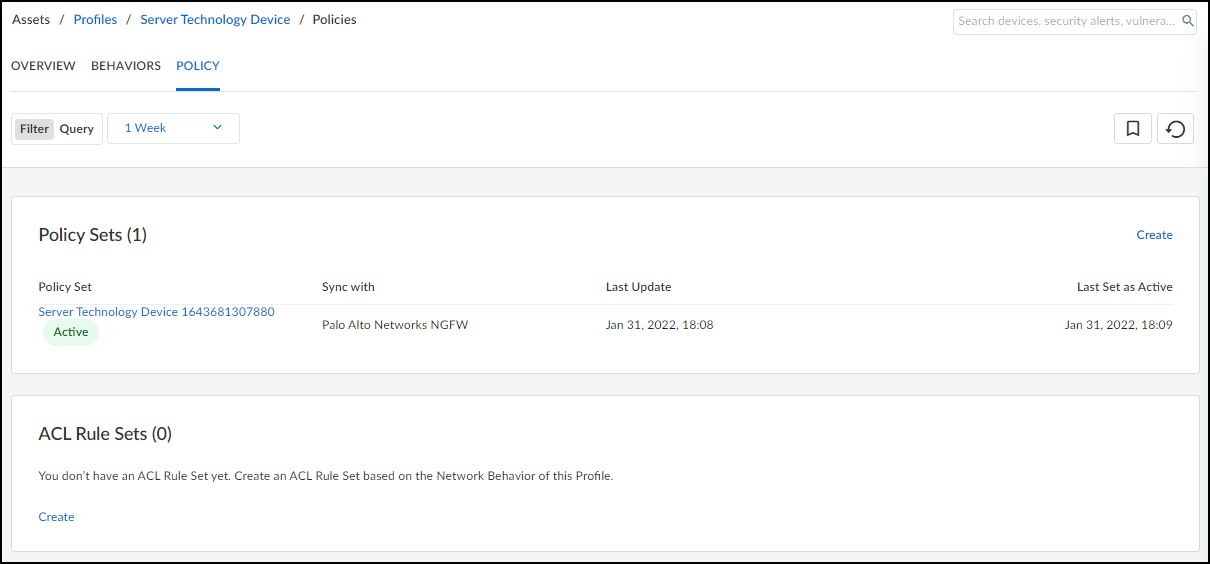This screenshot has width=1210, height=564.
Task: Open the Overview tab
Action: [43, 66]
